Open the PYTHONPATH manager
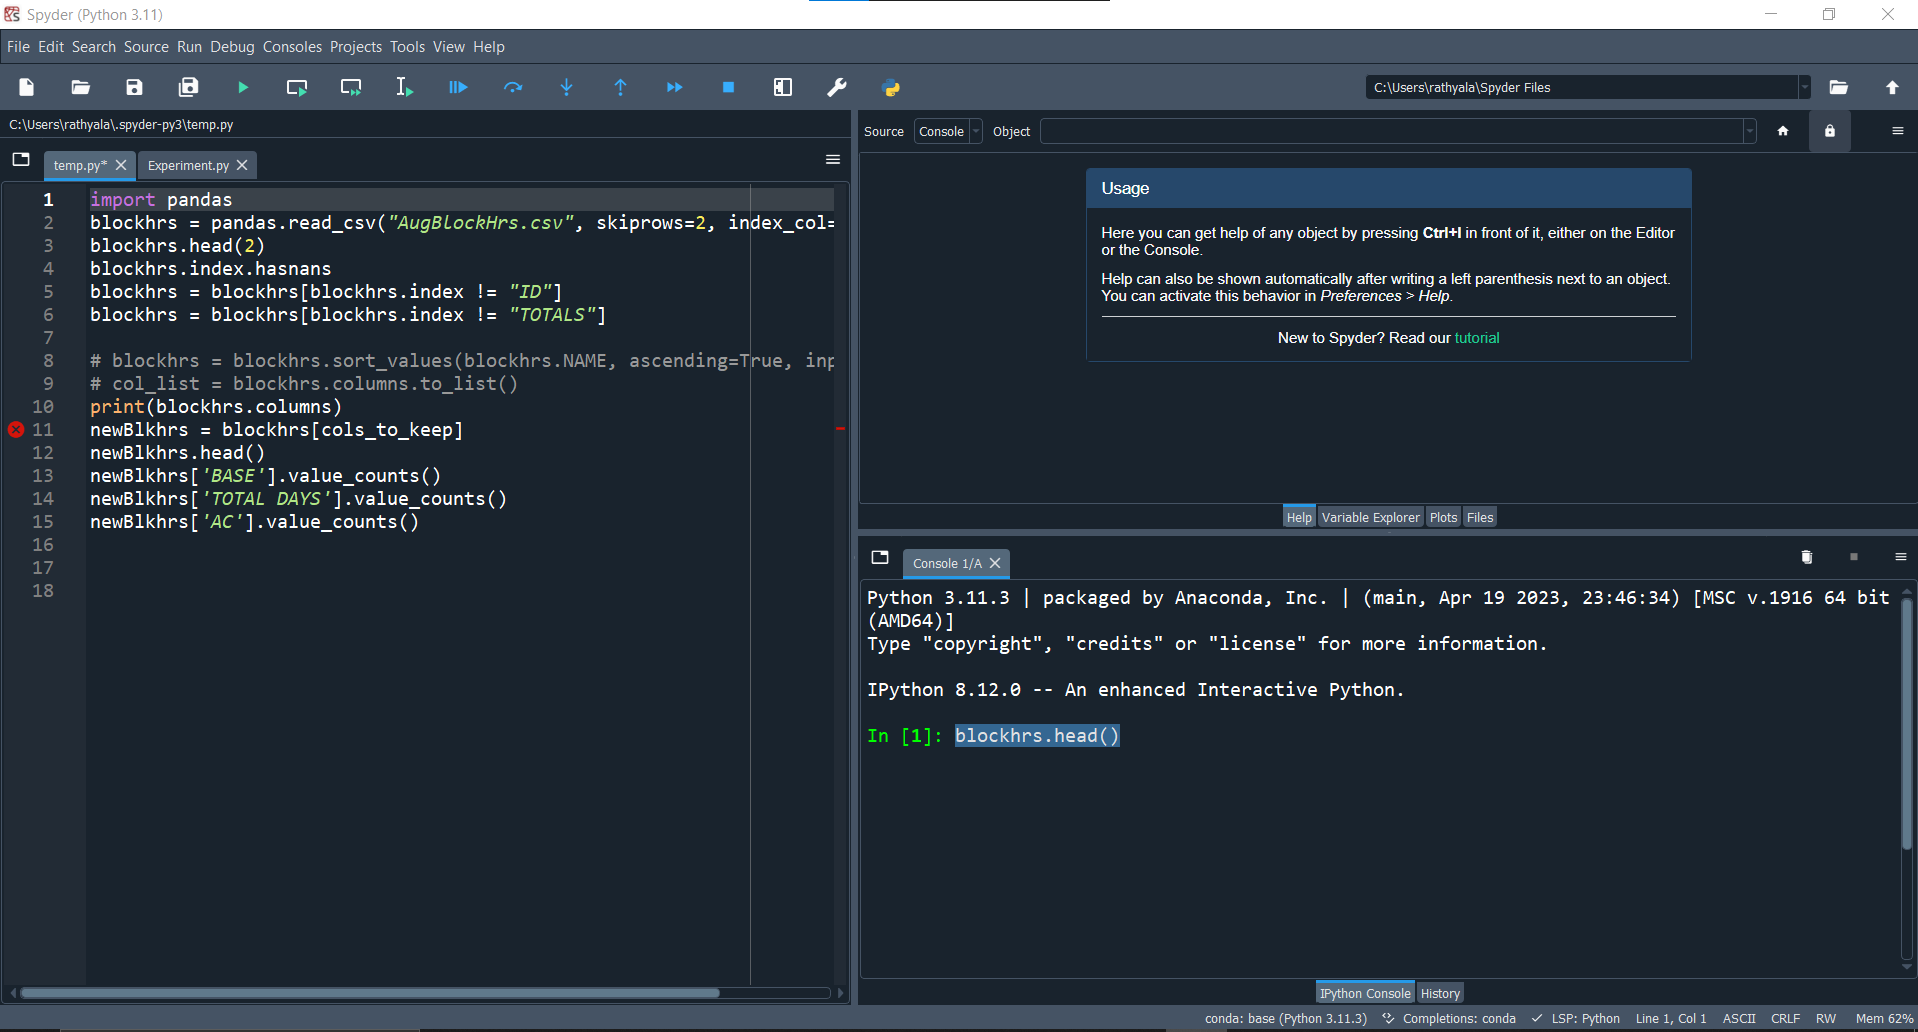Screen dimensions: 1918x1032 tap(890, 88)
